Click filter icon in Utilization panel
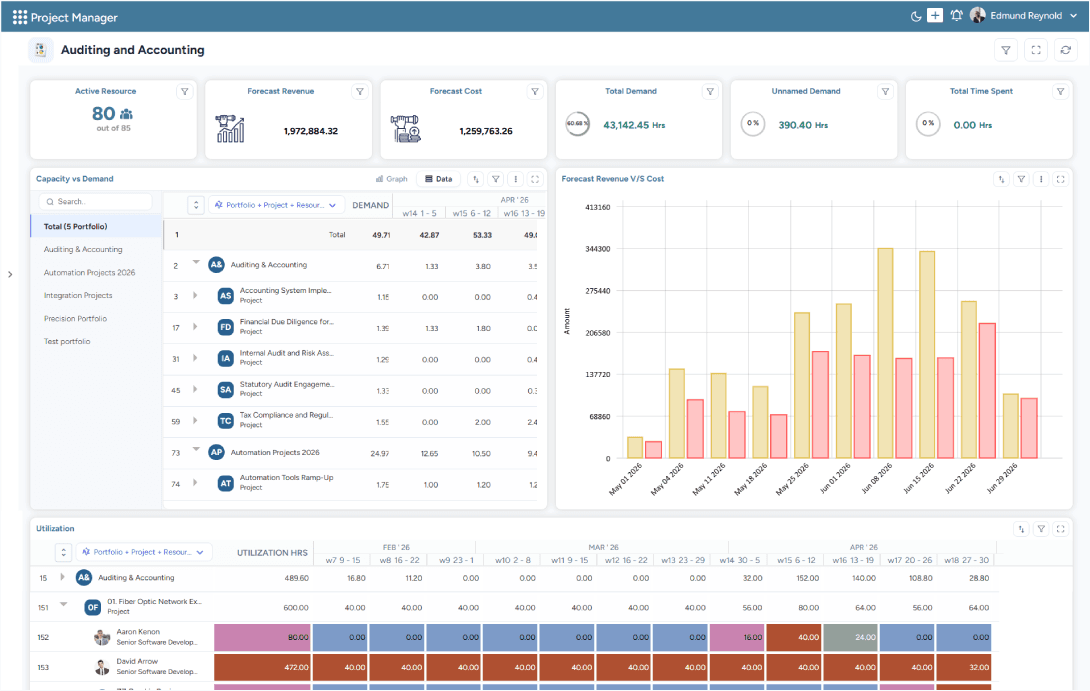Image resolution: width=1090 pixels, height=691 pixels. click(x=1041, y=529)
